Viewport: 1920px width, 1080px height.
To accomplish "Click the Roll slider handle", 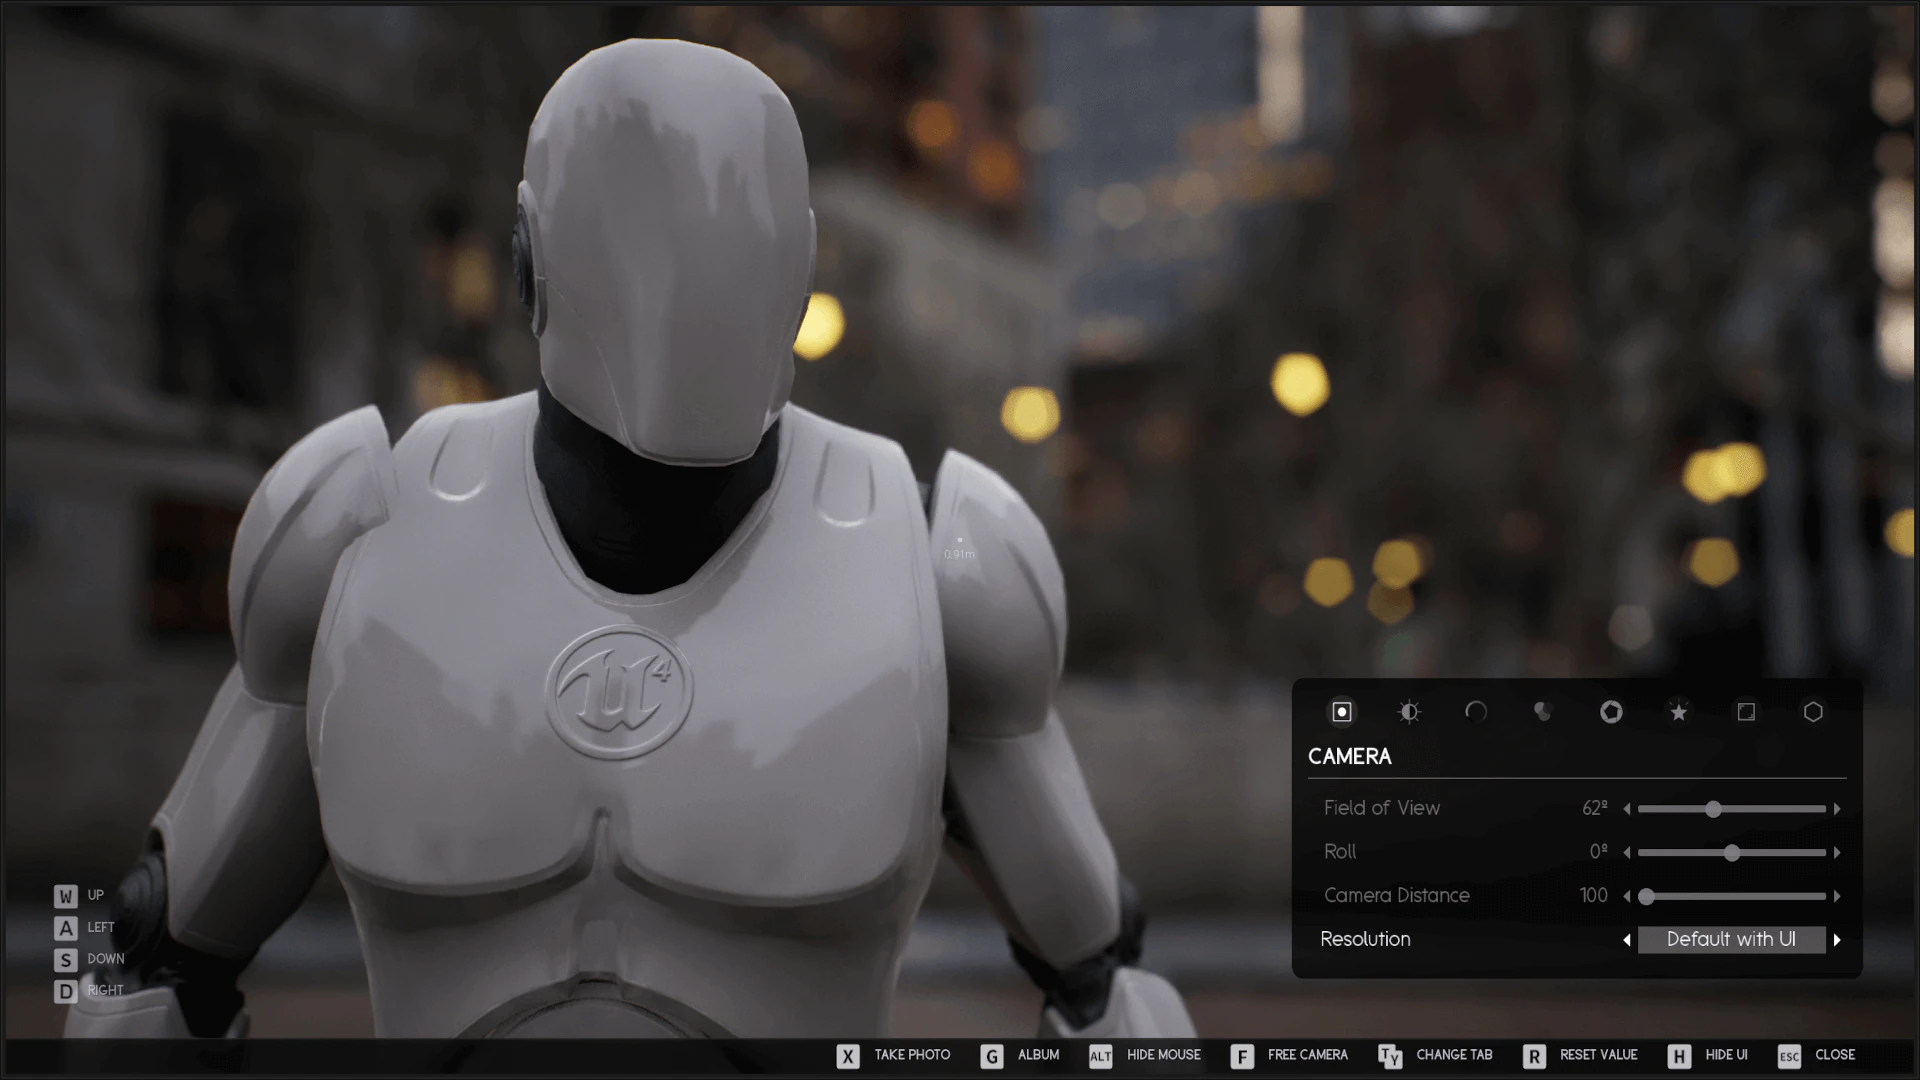I will [x=1732, y=853].
